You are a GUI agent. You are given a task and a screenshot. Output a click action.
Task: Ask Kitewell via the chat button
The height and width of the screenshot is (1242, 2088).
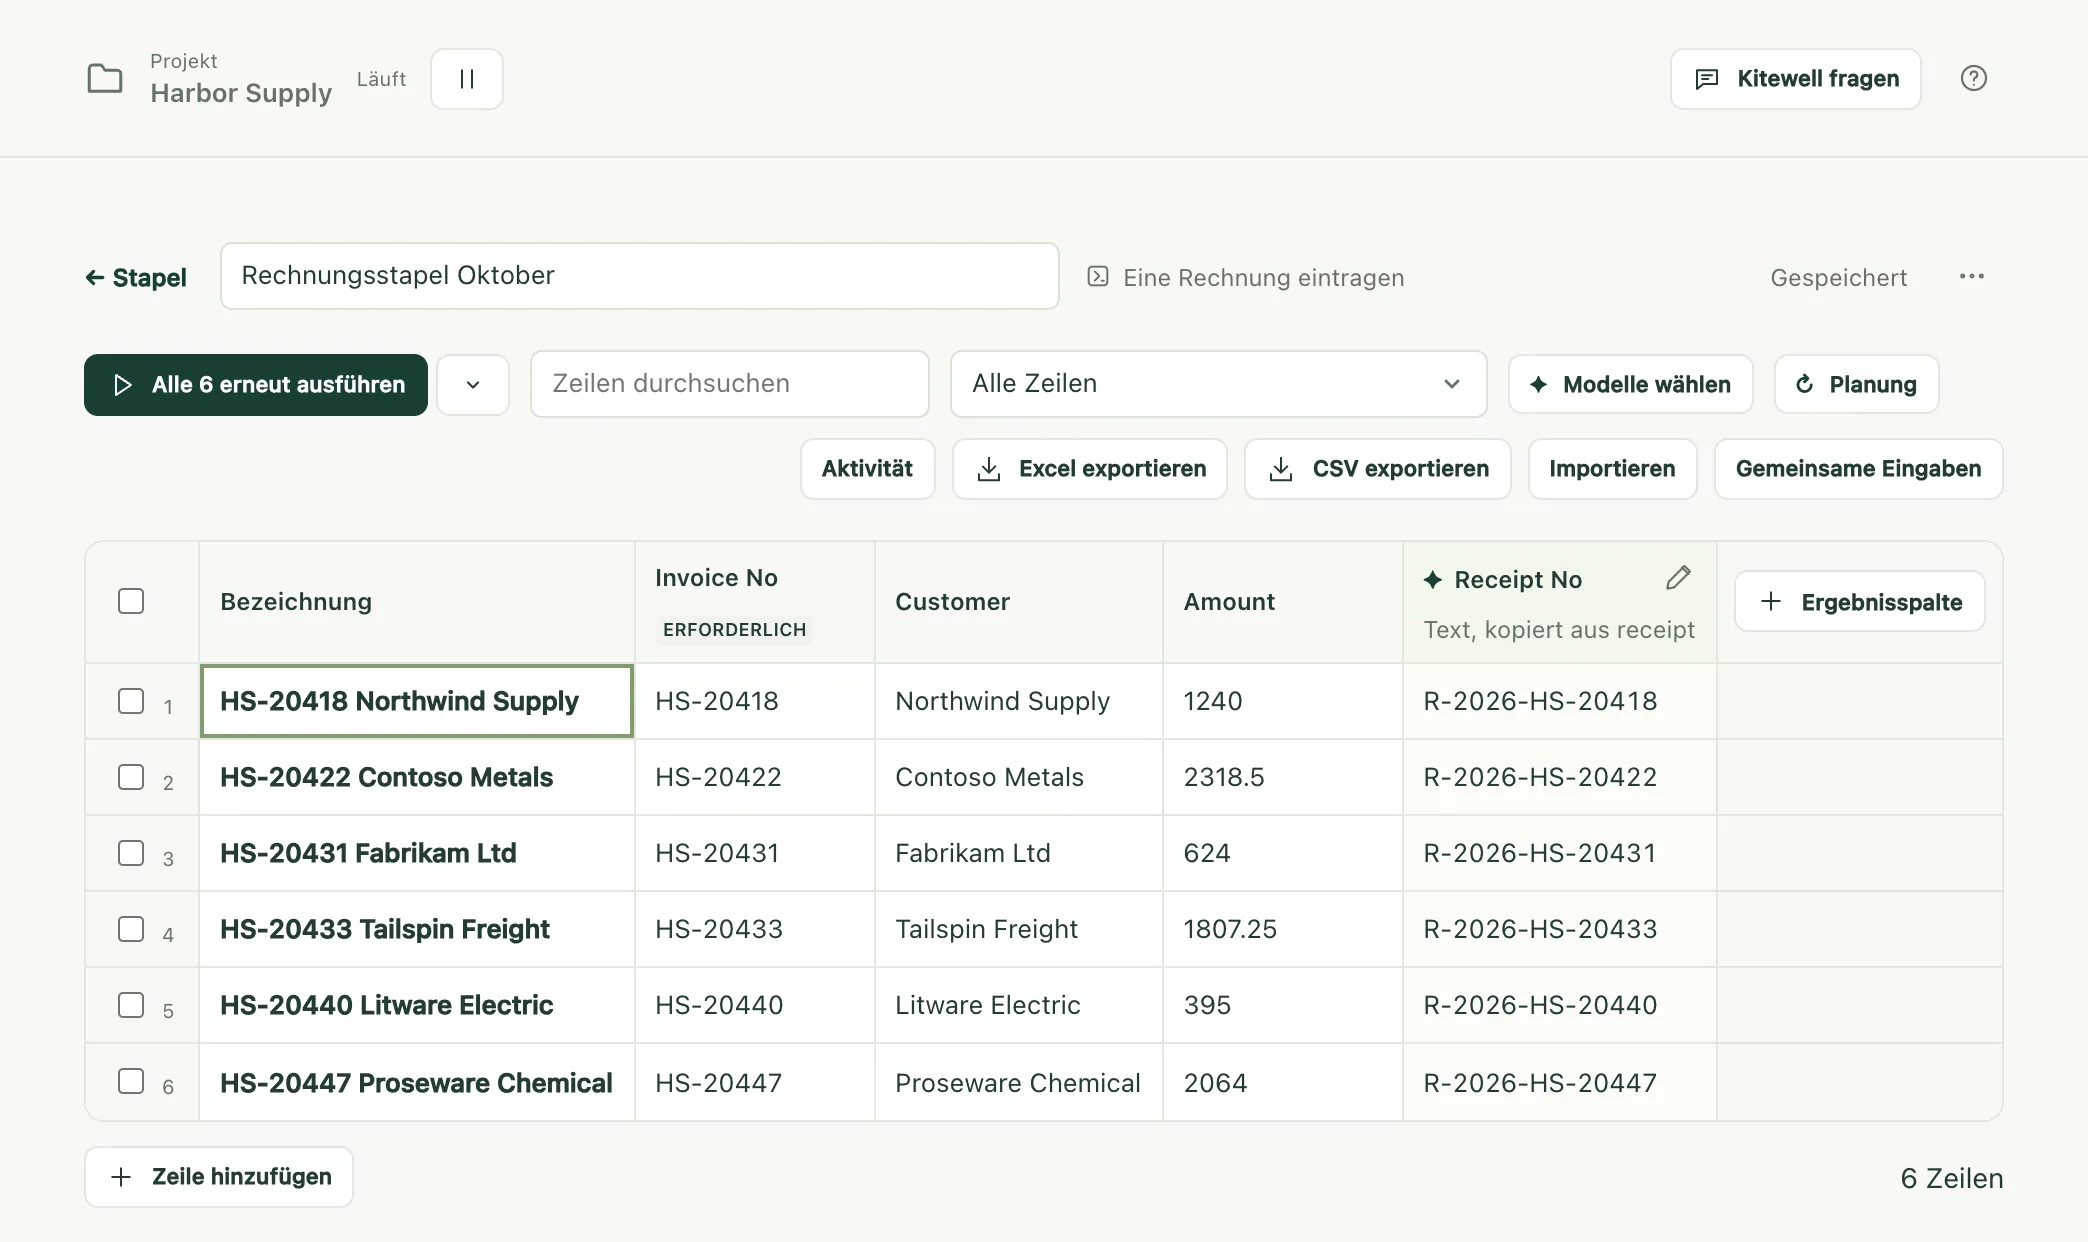tap(1795, 79)
